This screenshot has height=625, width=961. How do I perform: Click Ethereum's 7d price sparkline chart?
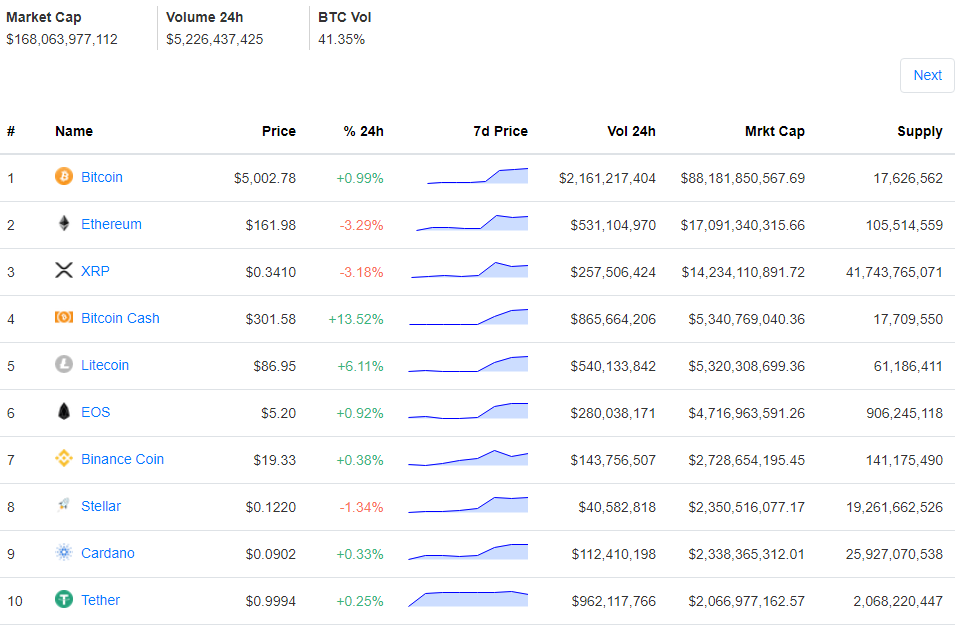(x=472, y=223)
